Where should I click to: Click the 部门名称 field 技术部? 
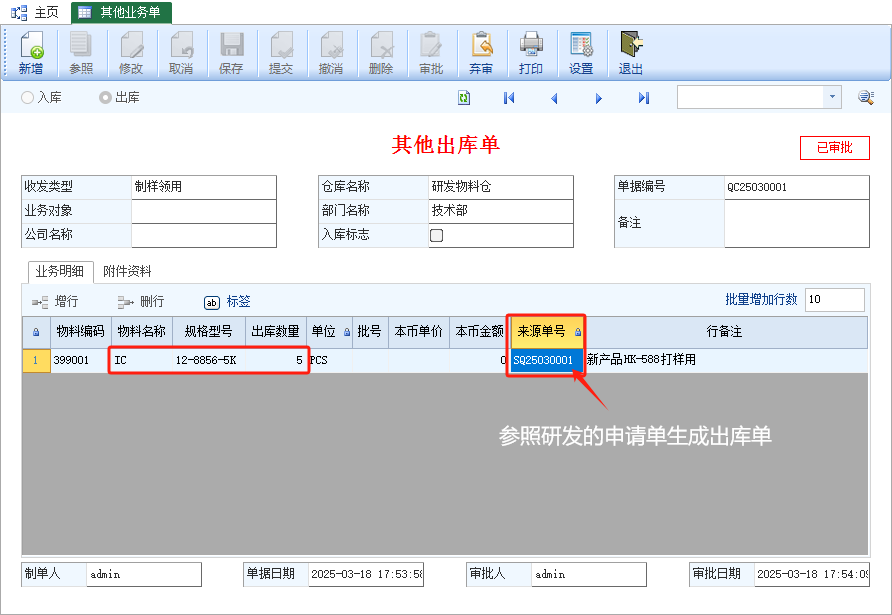pos(501,210)
